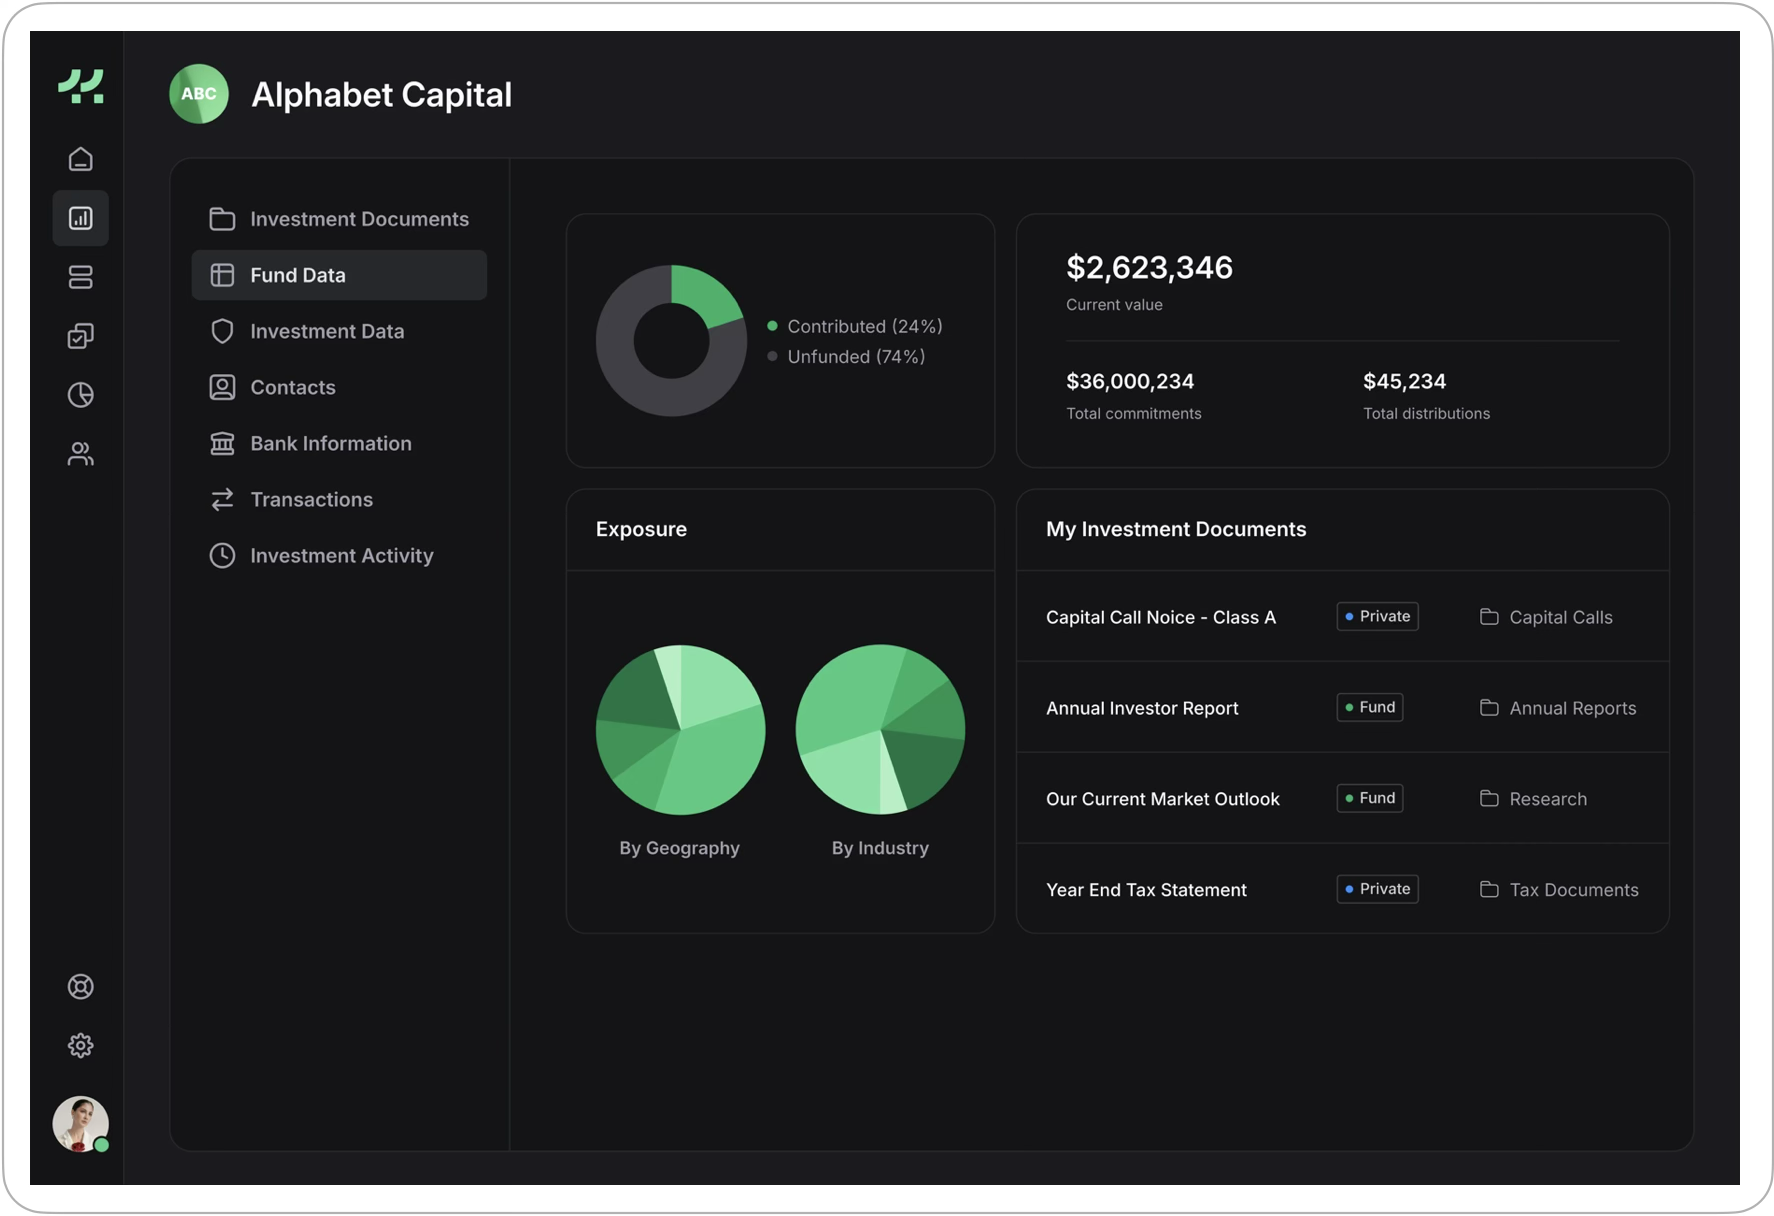
Task: Open the Annual Investor Report document
Action: coord(1142,707)
